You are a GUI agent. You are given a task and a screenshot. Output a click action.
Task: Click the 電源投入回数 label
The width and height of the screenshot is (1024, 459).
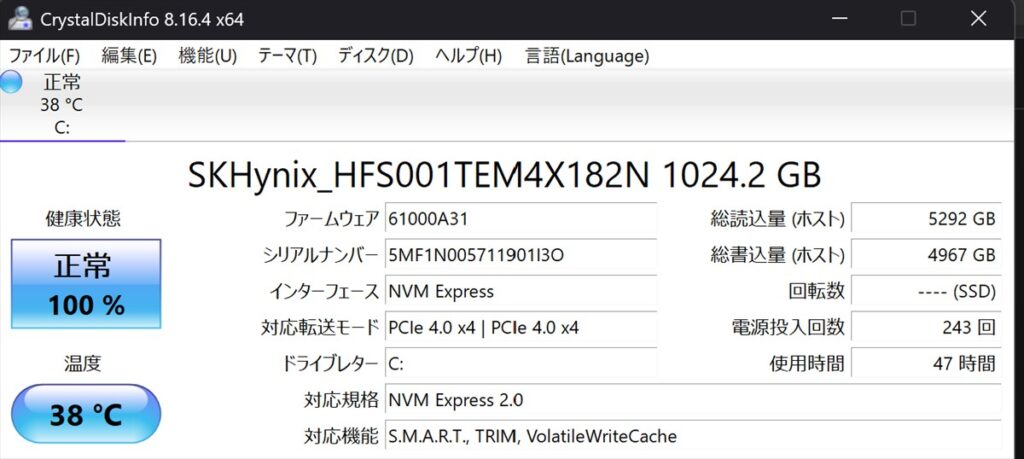click(788, 327)
